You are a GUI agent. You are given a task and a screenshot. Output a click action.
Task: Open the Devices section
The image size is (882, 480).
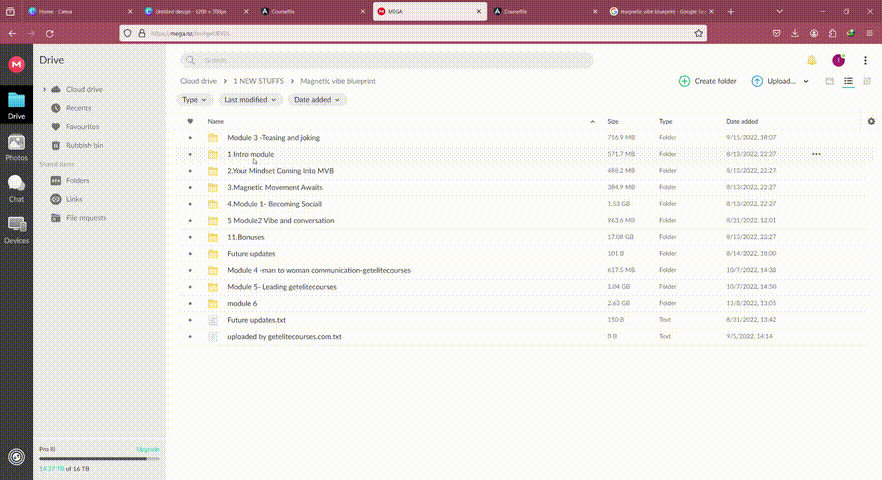(x=16, y=230)
